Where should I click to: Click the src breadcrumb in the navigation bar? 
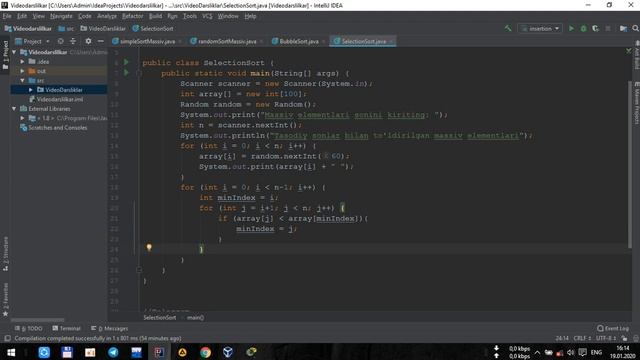point(66,29)
